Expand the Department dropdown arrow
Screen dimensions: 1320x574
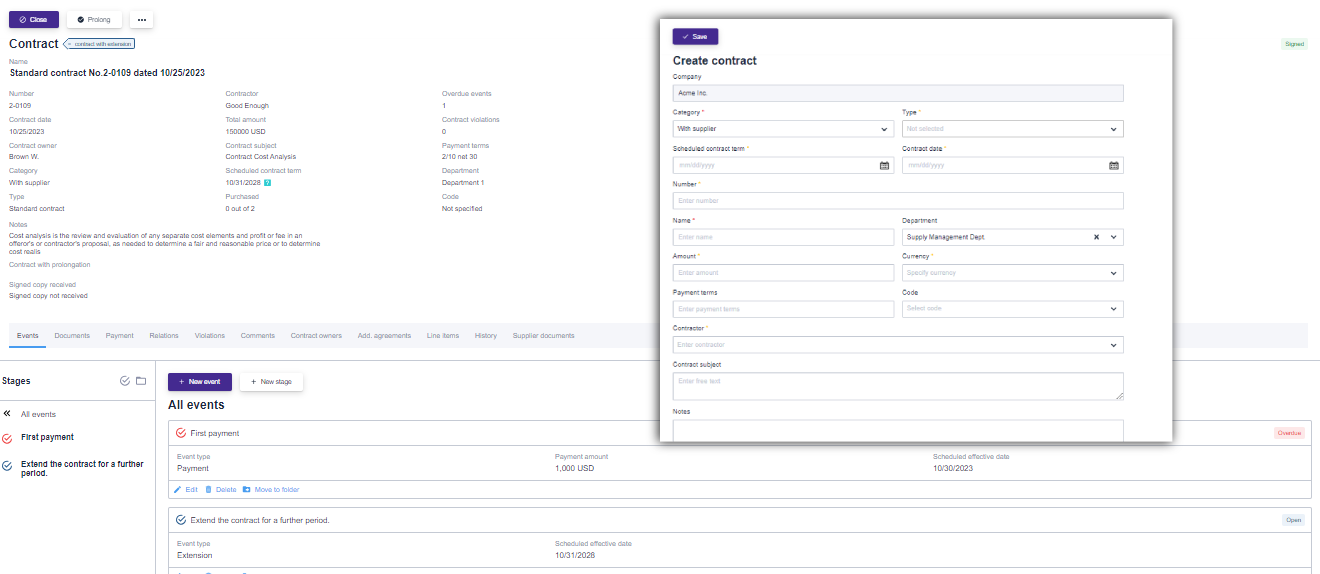1114,237
